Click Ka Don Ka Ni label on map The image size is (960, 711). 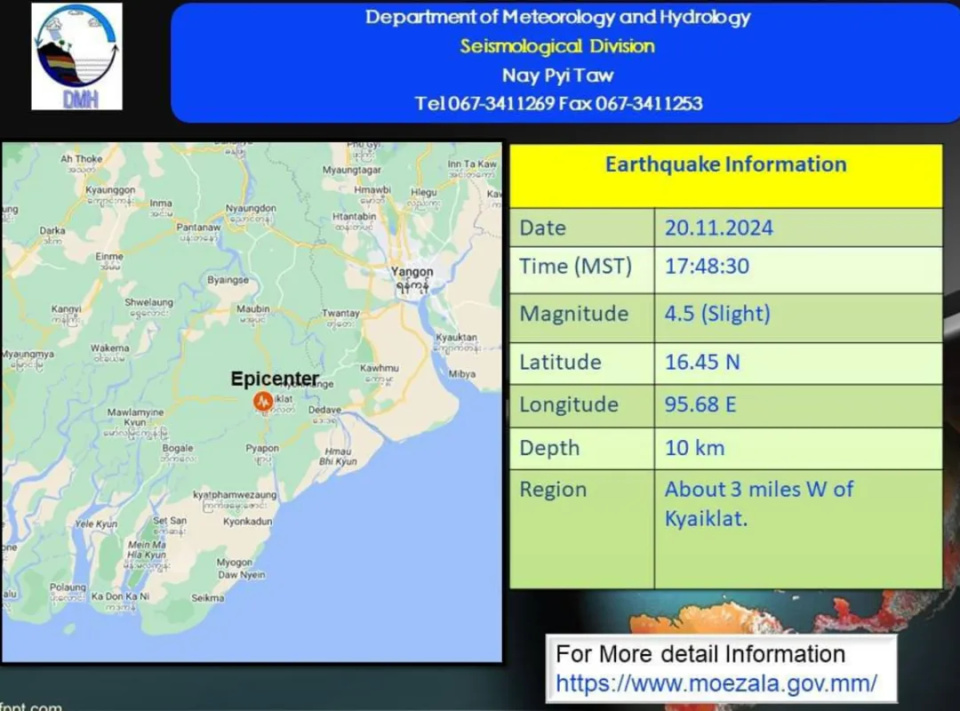[x=120, y=596]
